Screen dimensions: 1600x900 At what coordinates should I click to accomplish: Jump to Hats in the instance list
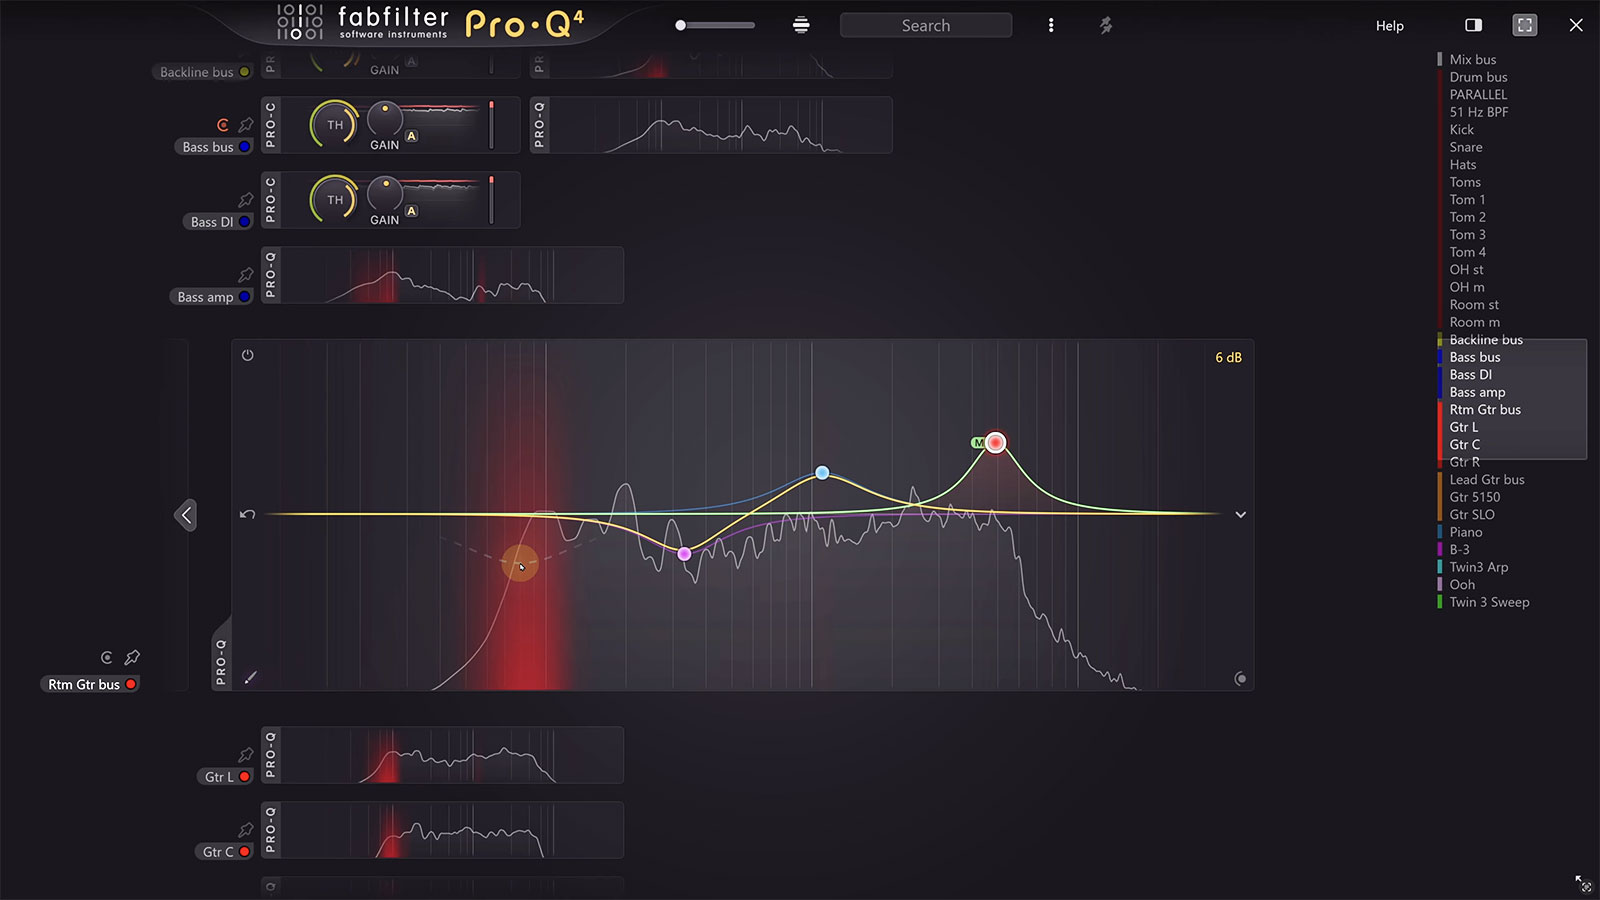(x=1463, y=165)
